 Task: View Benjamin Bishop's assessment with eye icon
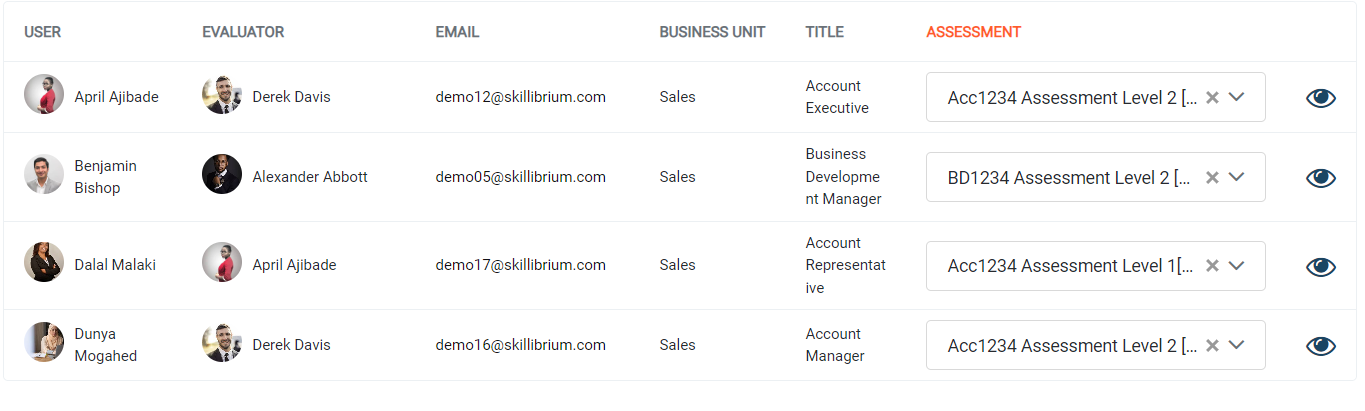pos(1321,177)
